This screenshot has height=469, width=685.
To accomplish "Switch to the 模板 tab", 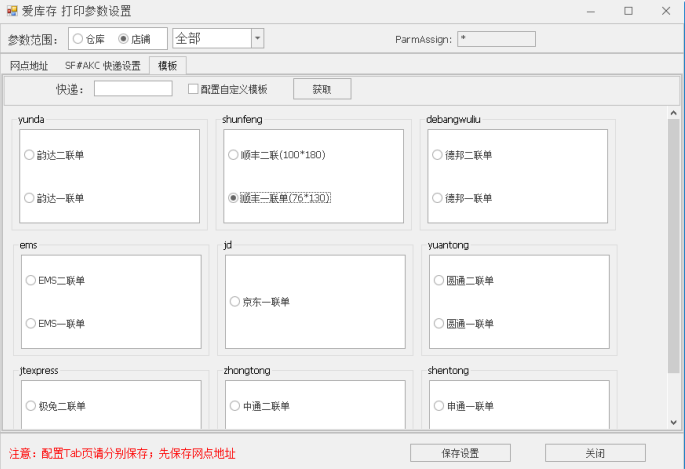I will (x=168, y=66).
